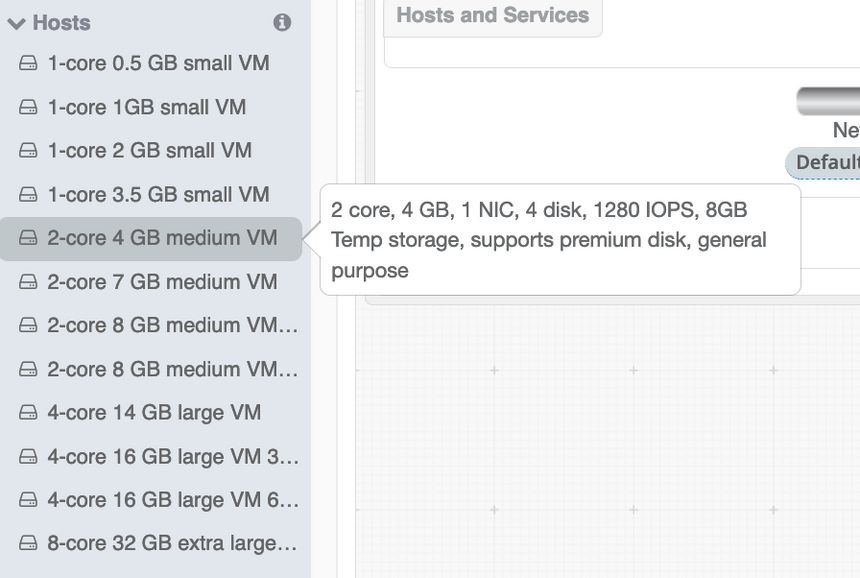Click the Hosts info icon

click(282, 22)
